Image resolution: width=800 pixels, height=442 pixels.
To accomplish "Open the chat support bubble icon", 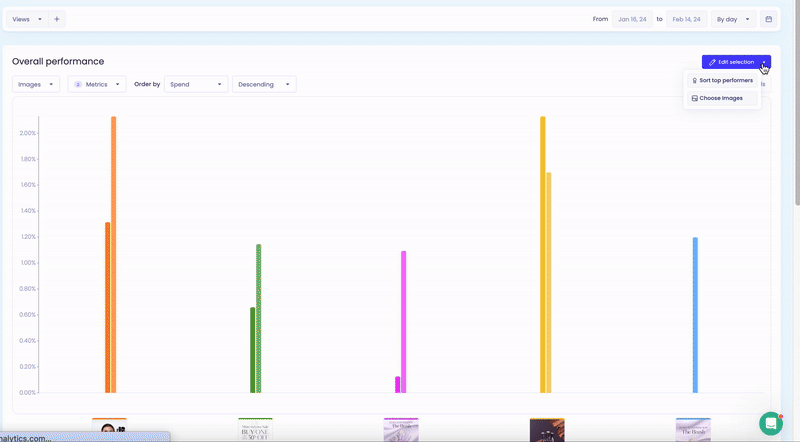I will click(770, 423).
